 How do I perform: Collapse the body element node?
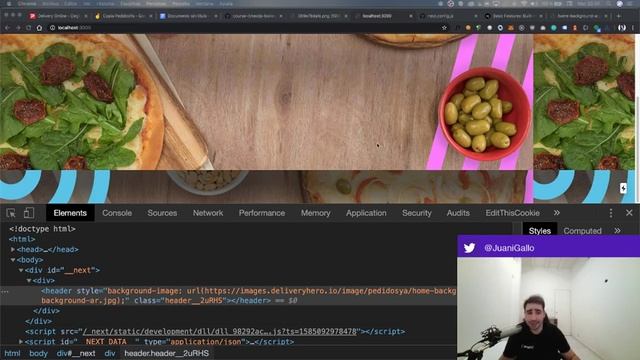pyautogui.click(x=13, y=260)
